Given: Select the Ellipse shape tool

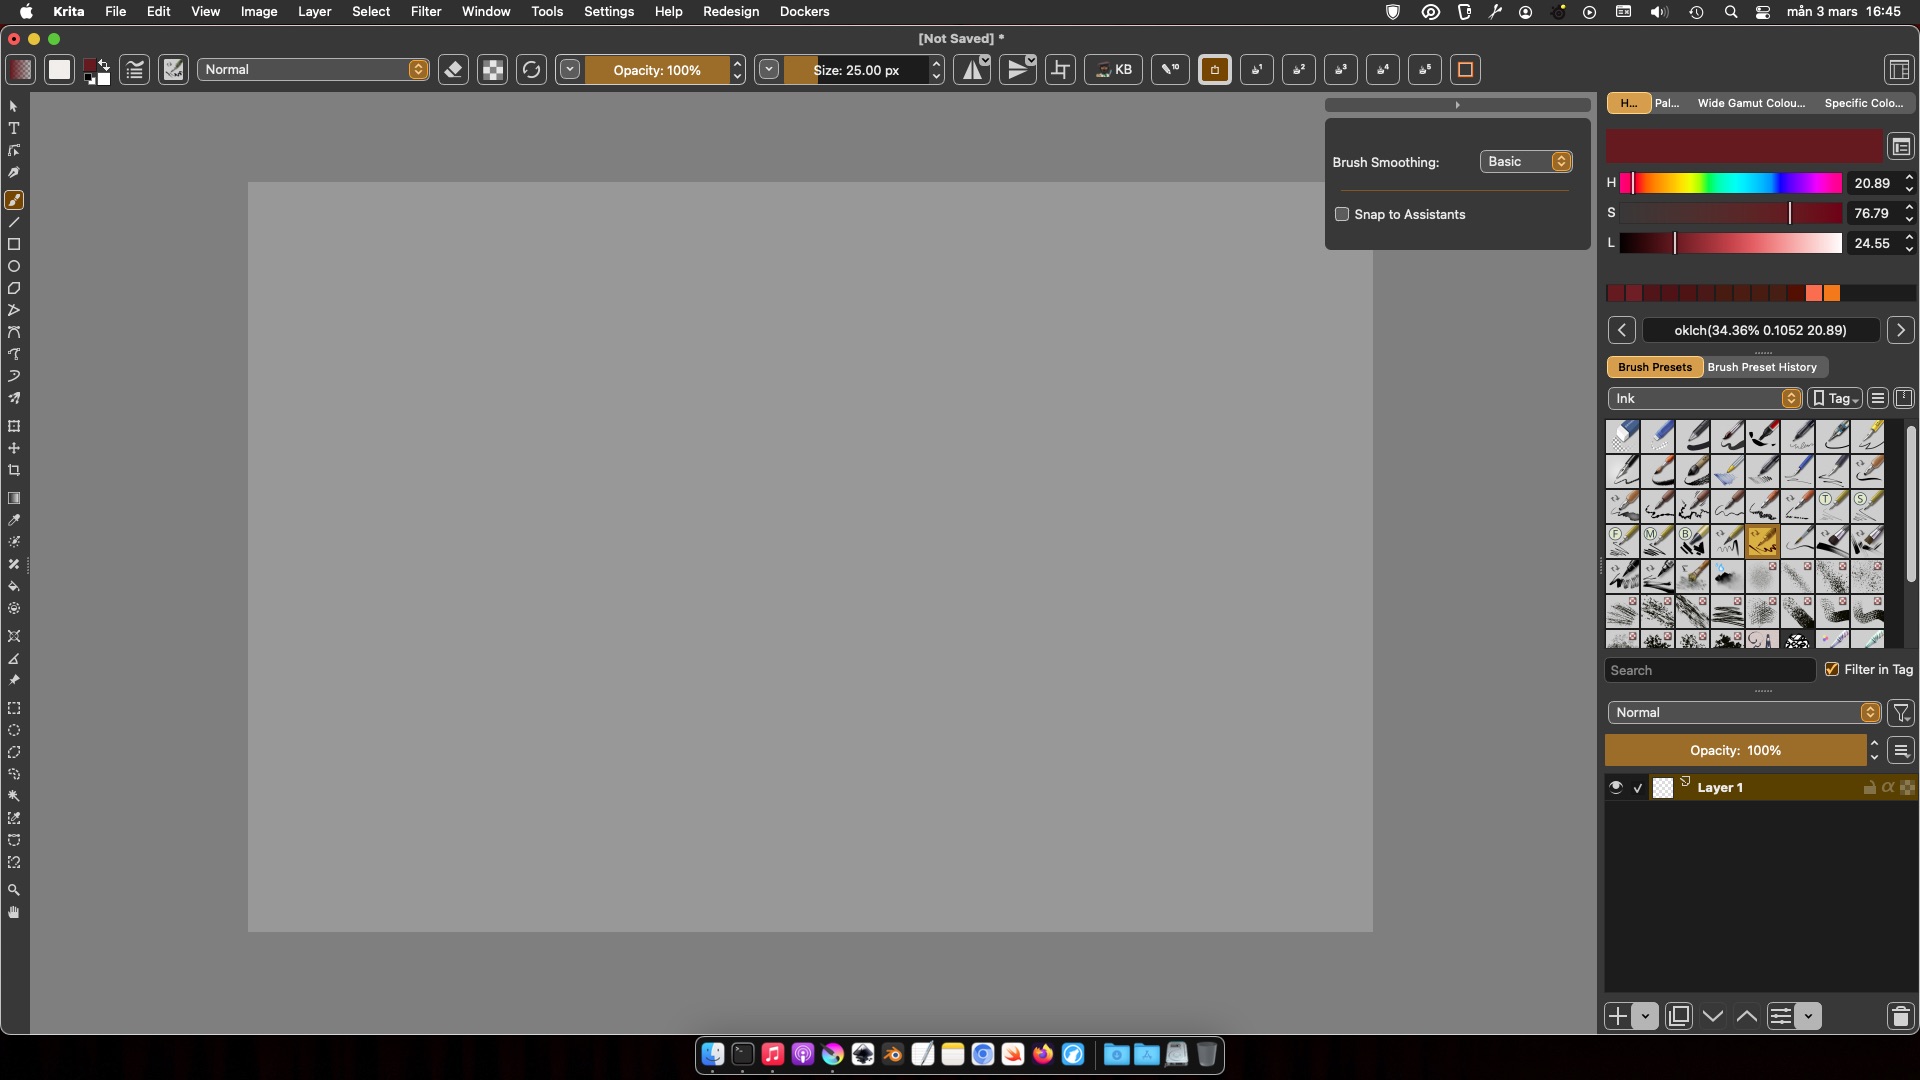Looking at the screenshot, I should (x=14, y=267).
